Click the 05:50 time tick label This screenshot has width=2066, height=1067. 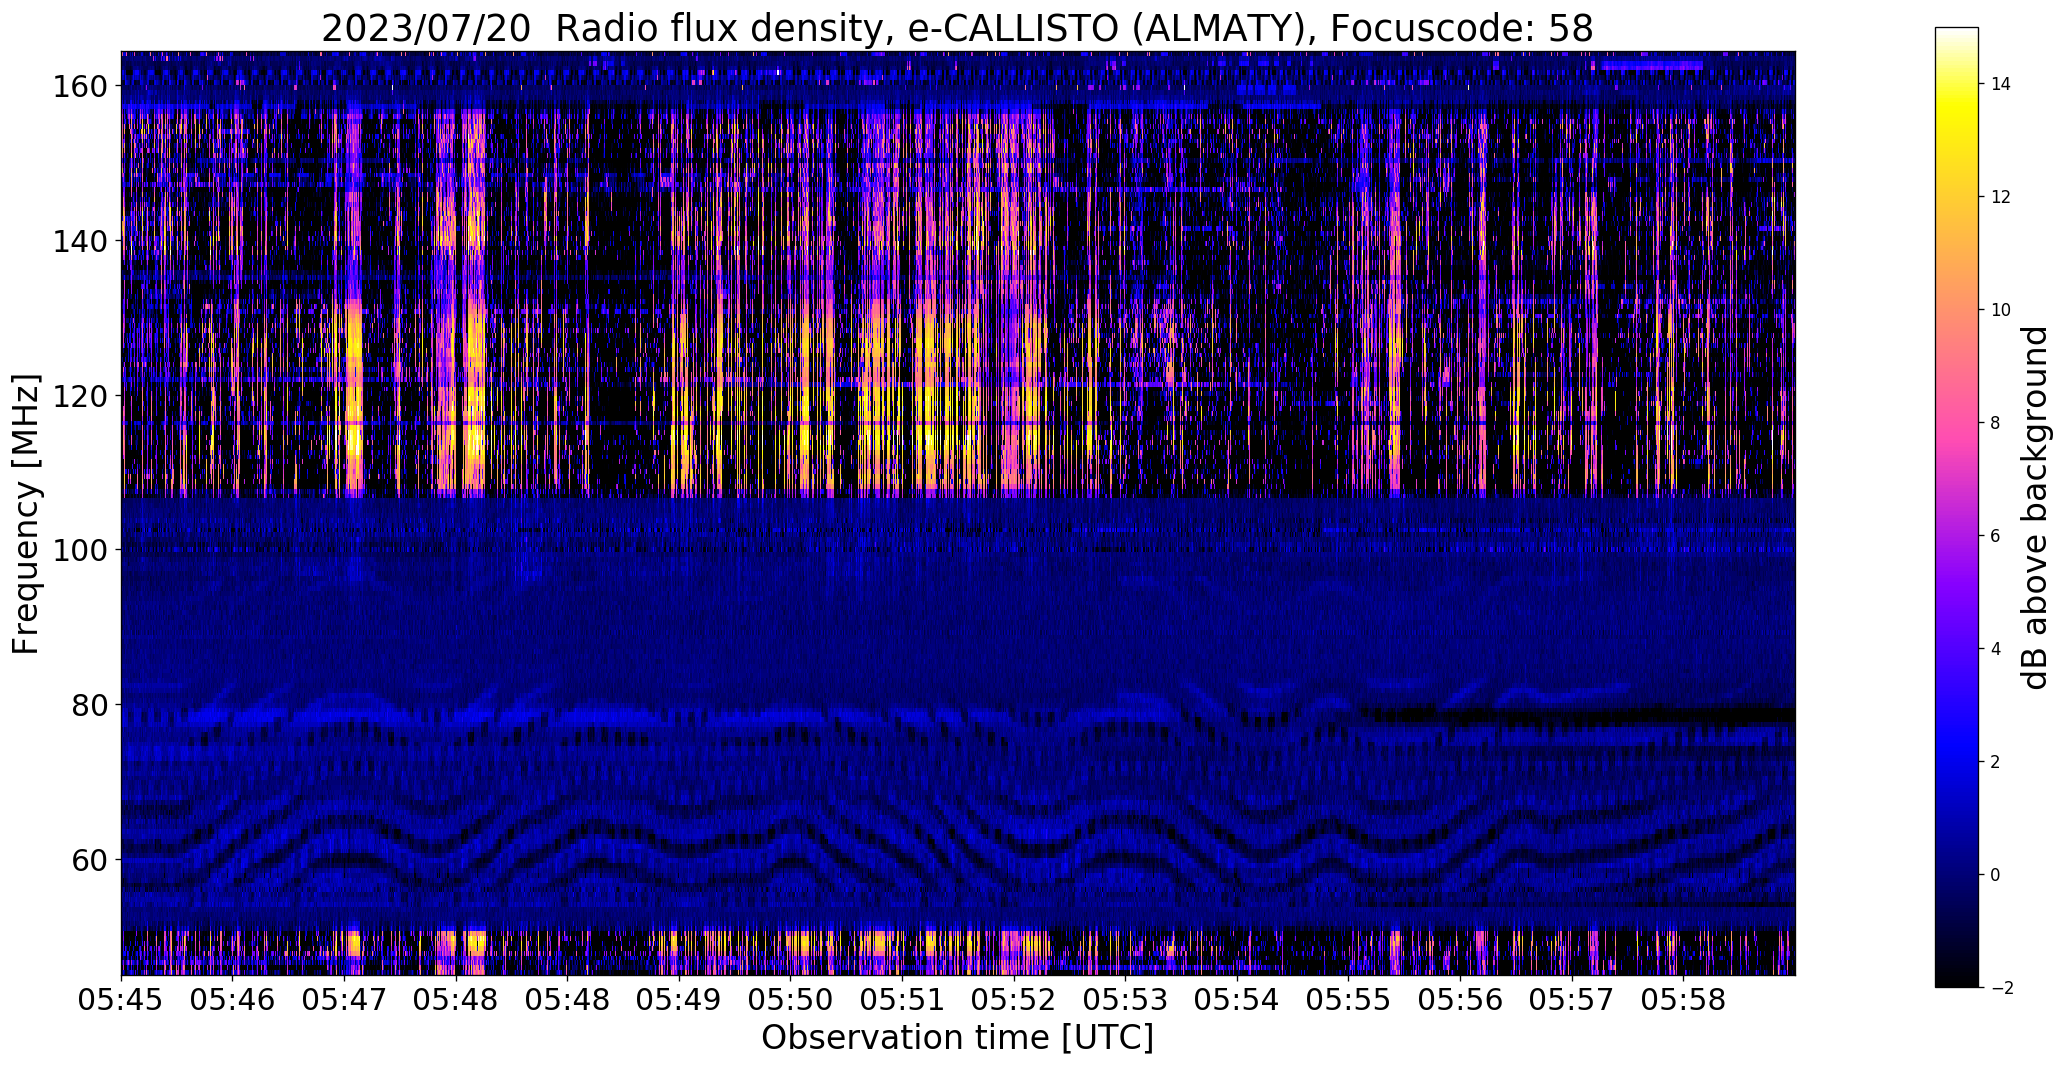pyautogui.click(x=791, y=1001)
